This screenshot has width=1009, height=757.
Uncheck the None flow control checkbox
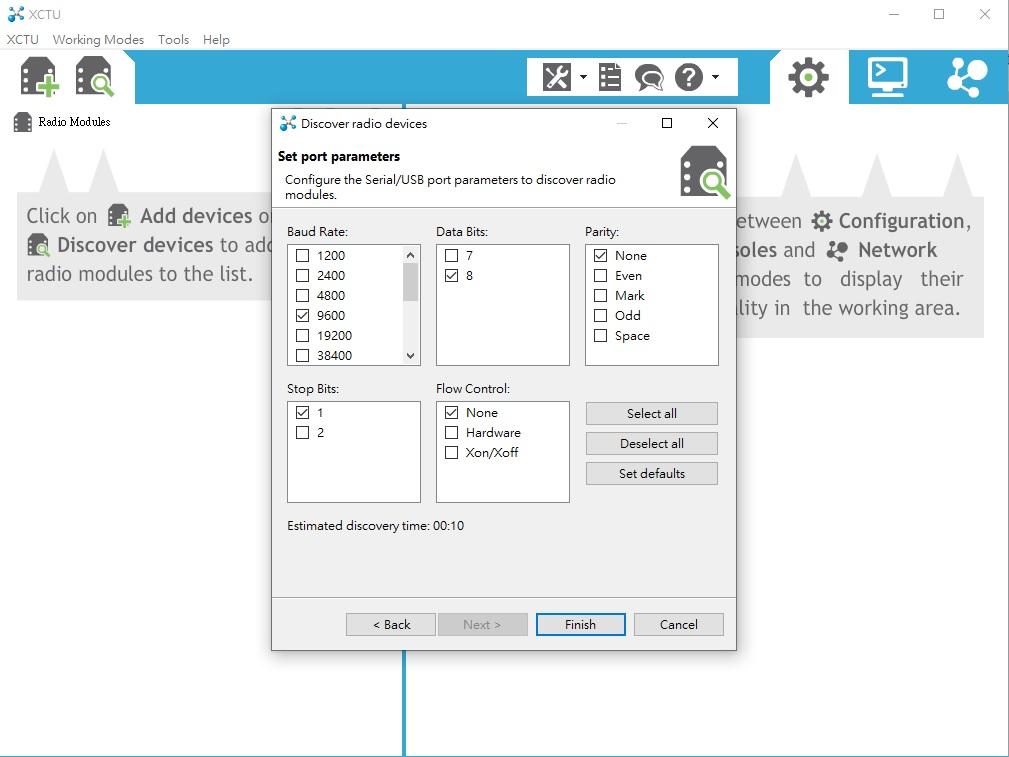452,413
